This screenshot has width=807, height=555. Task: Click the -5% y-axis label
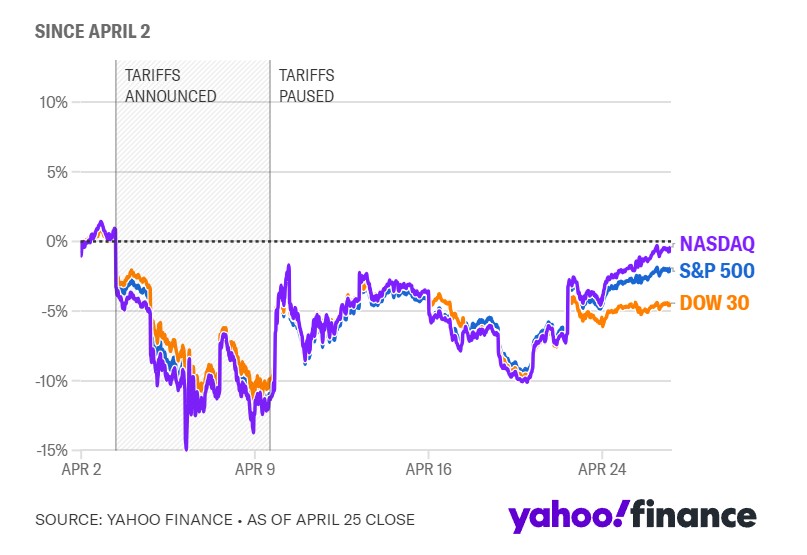coord(55,311)
